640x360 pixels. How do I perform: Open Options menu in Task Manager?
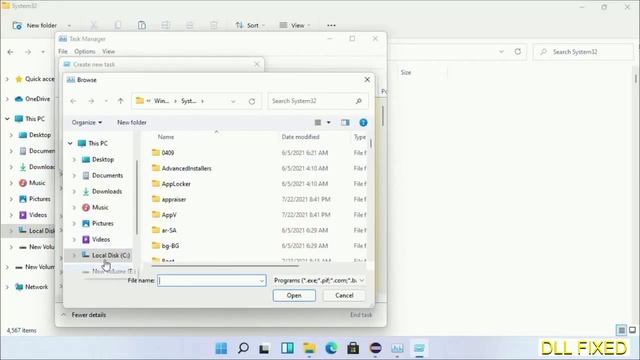coord(84,51)
